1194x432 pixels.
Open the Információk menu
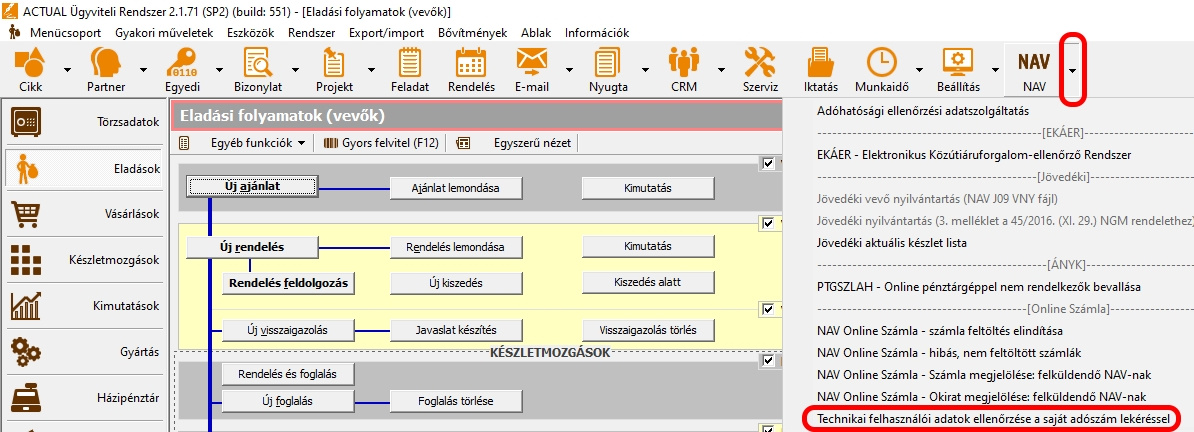597,33
